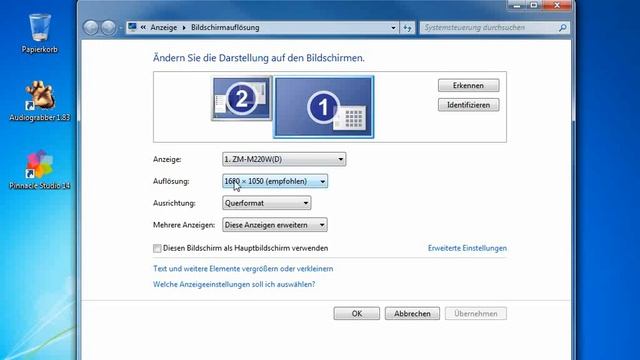
Task: Click the Bildschirmauflösung breadcrumb
Action: point(225,27)
